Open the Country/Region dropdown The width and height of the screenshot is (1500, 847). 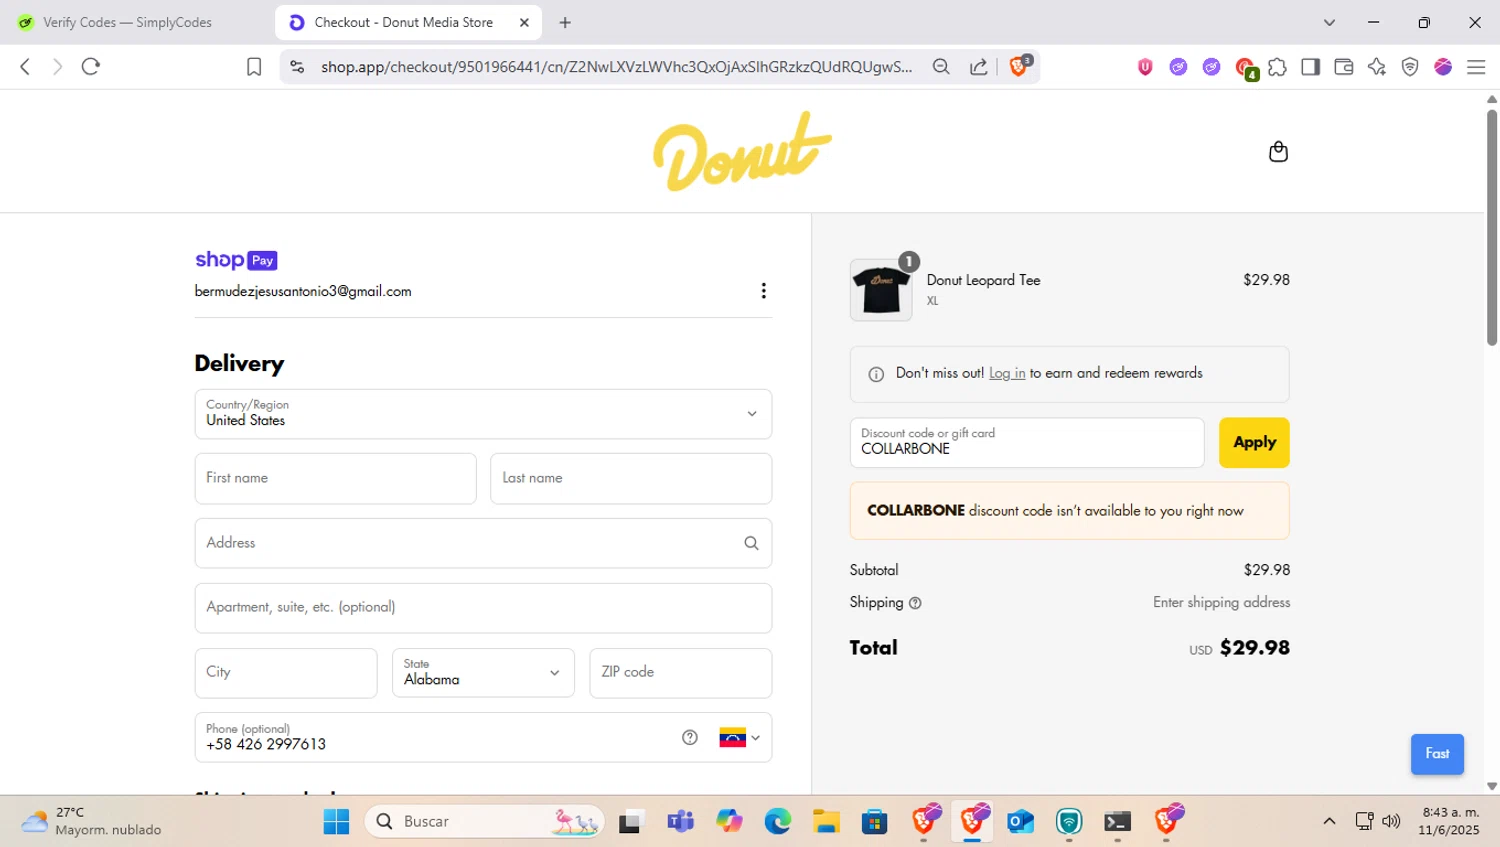483,414
